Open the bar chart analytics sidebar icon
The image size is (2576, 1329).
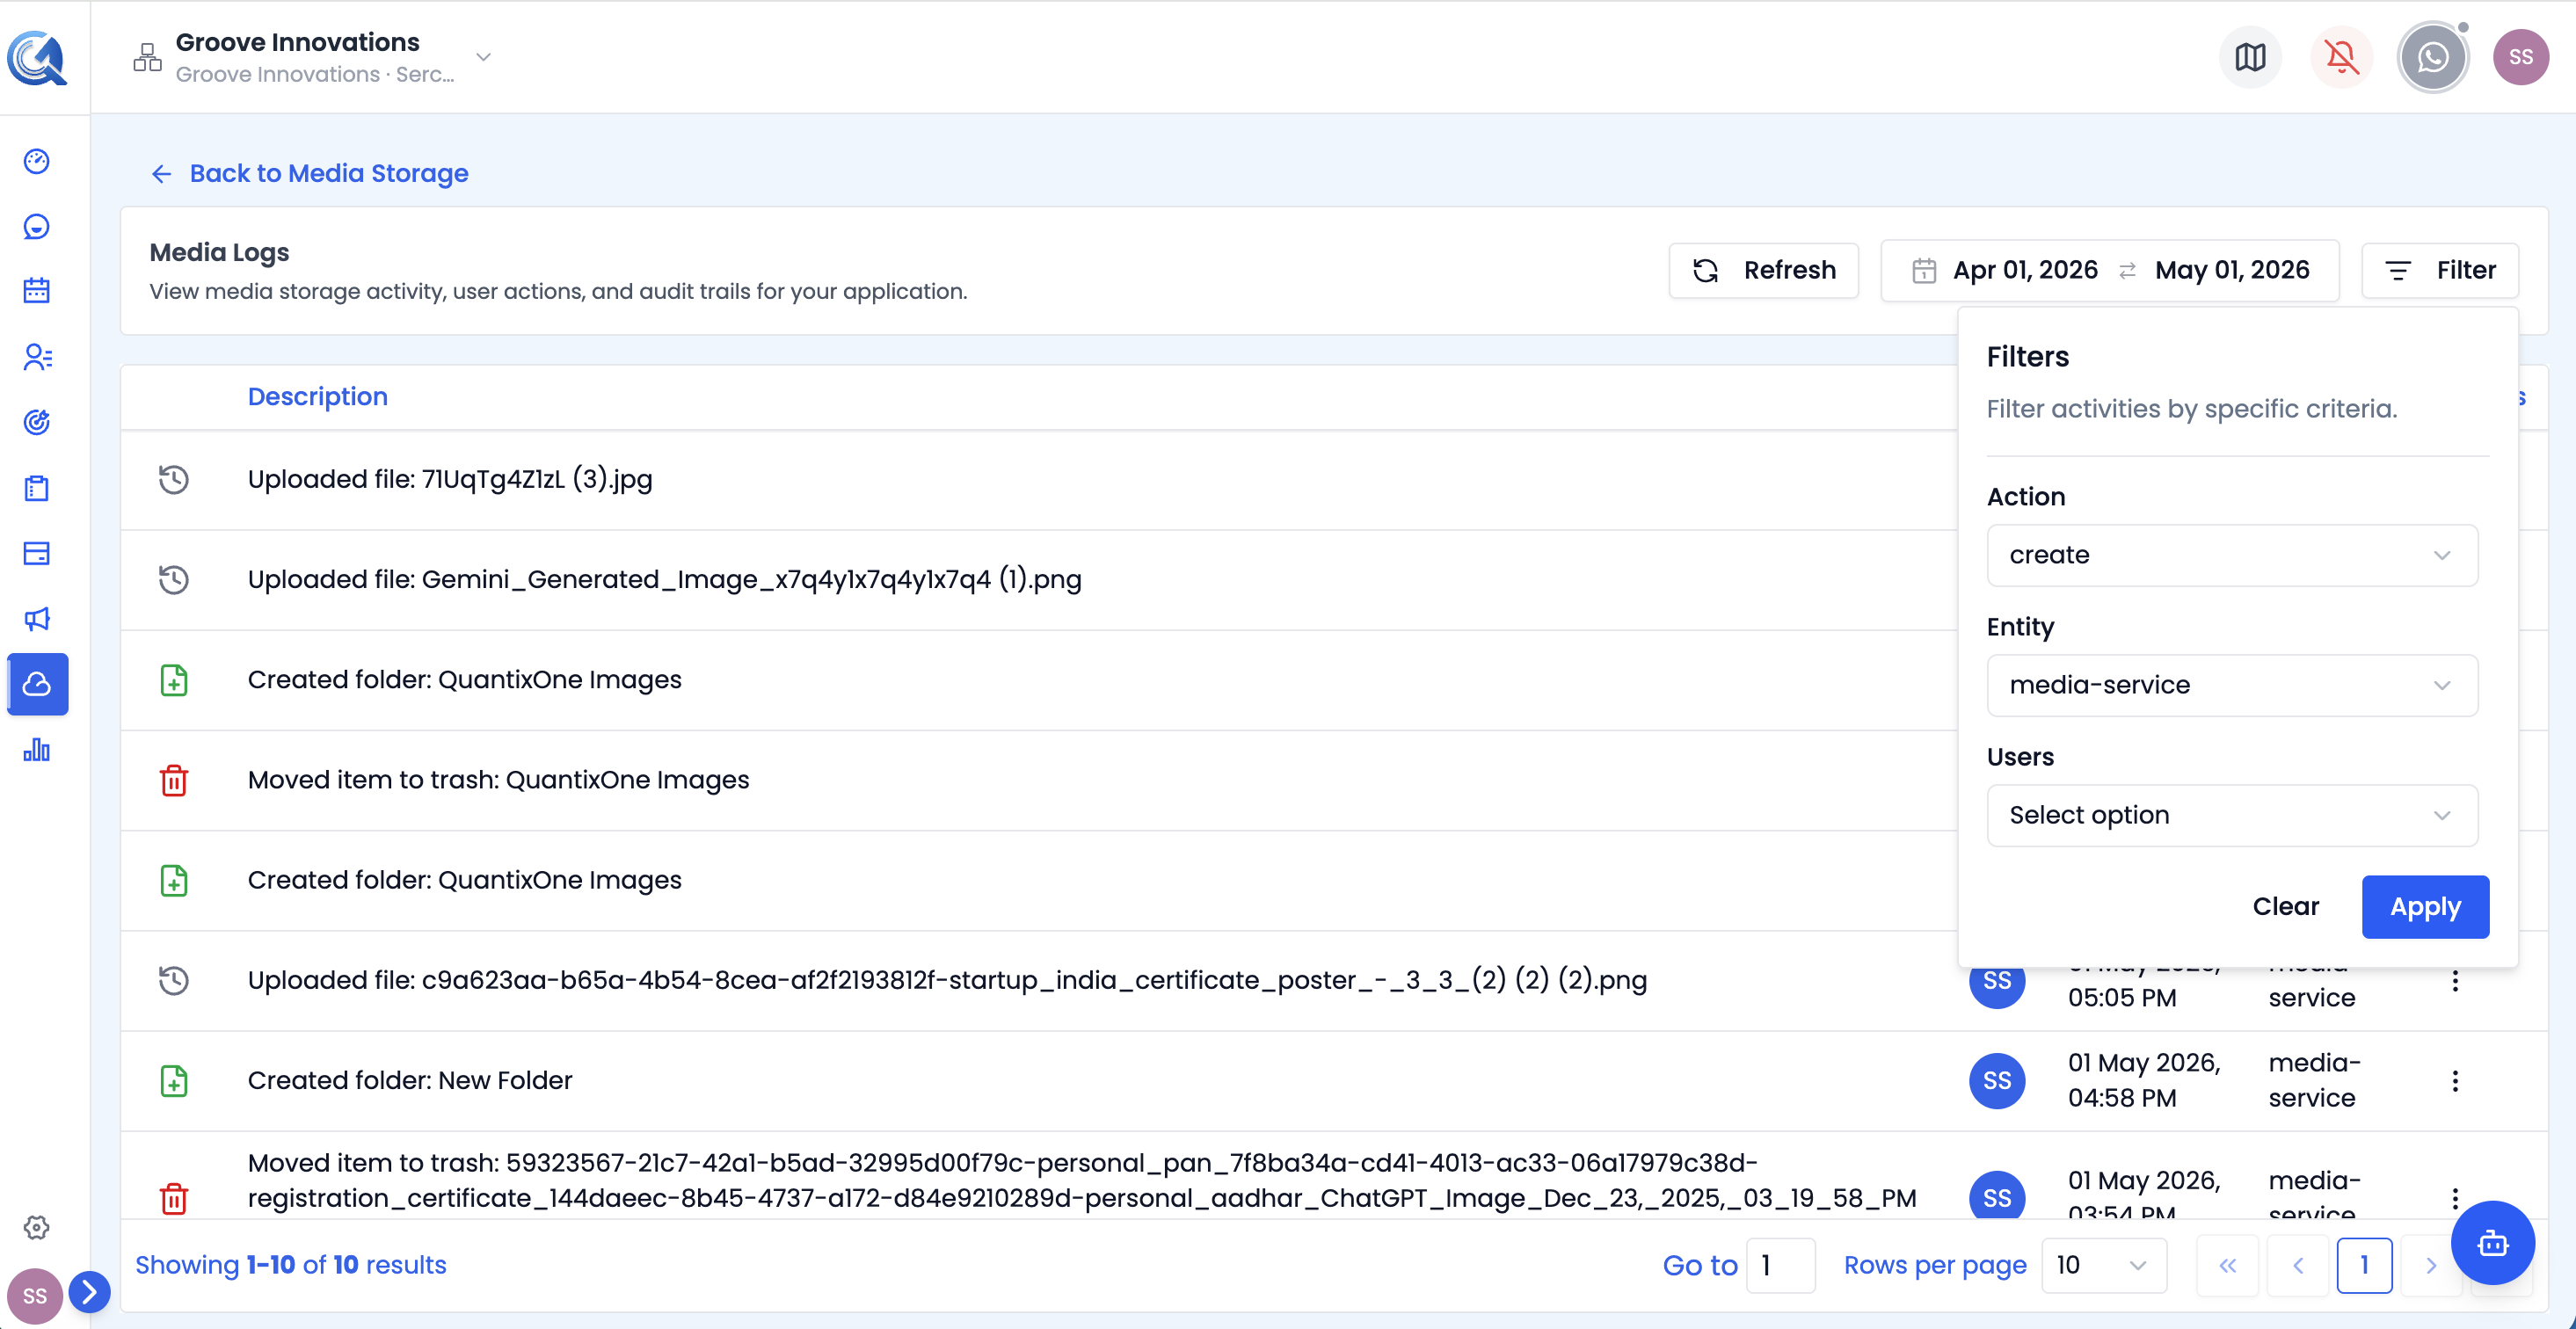(x=37, y=750)
